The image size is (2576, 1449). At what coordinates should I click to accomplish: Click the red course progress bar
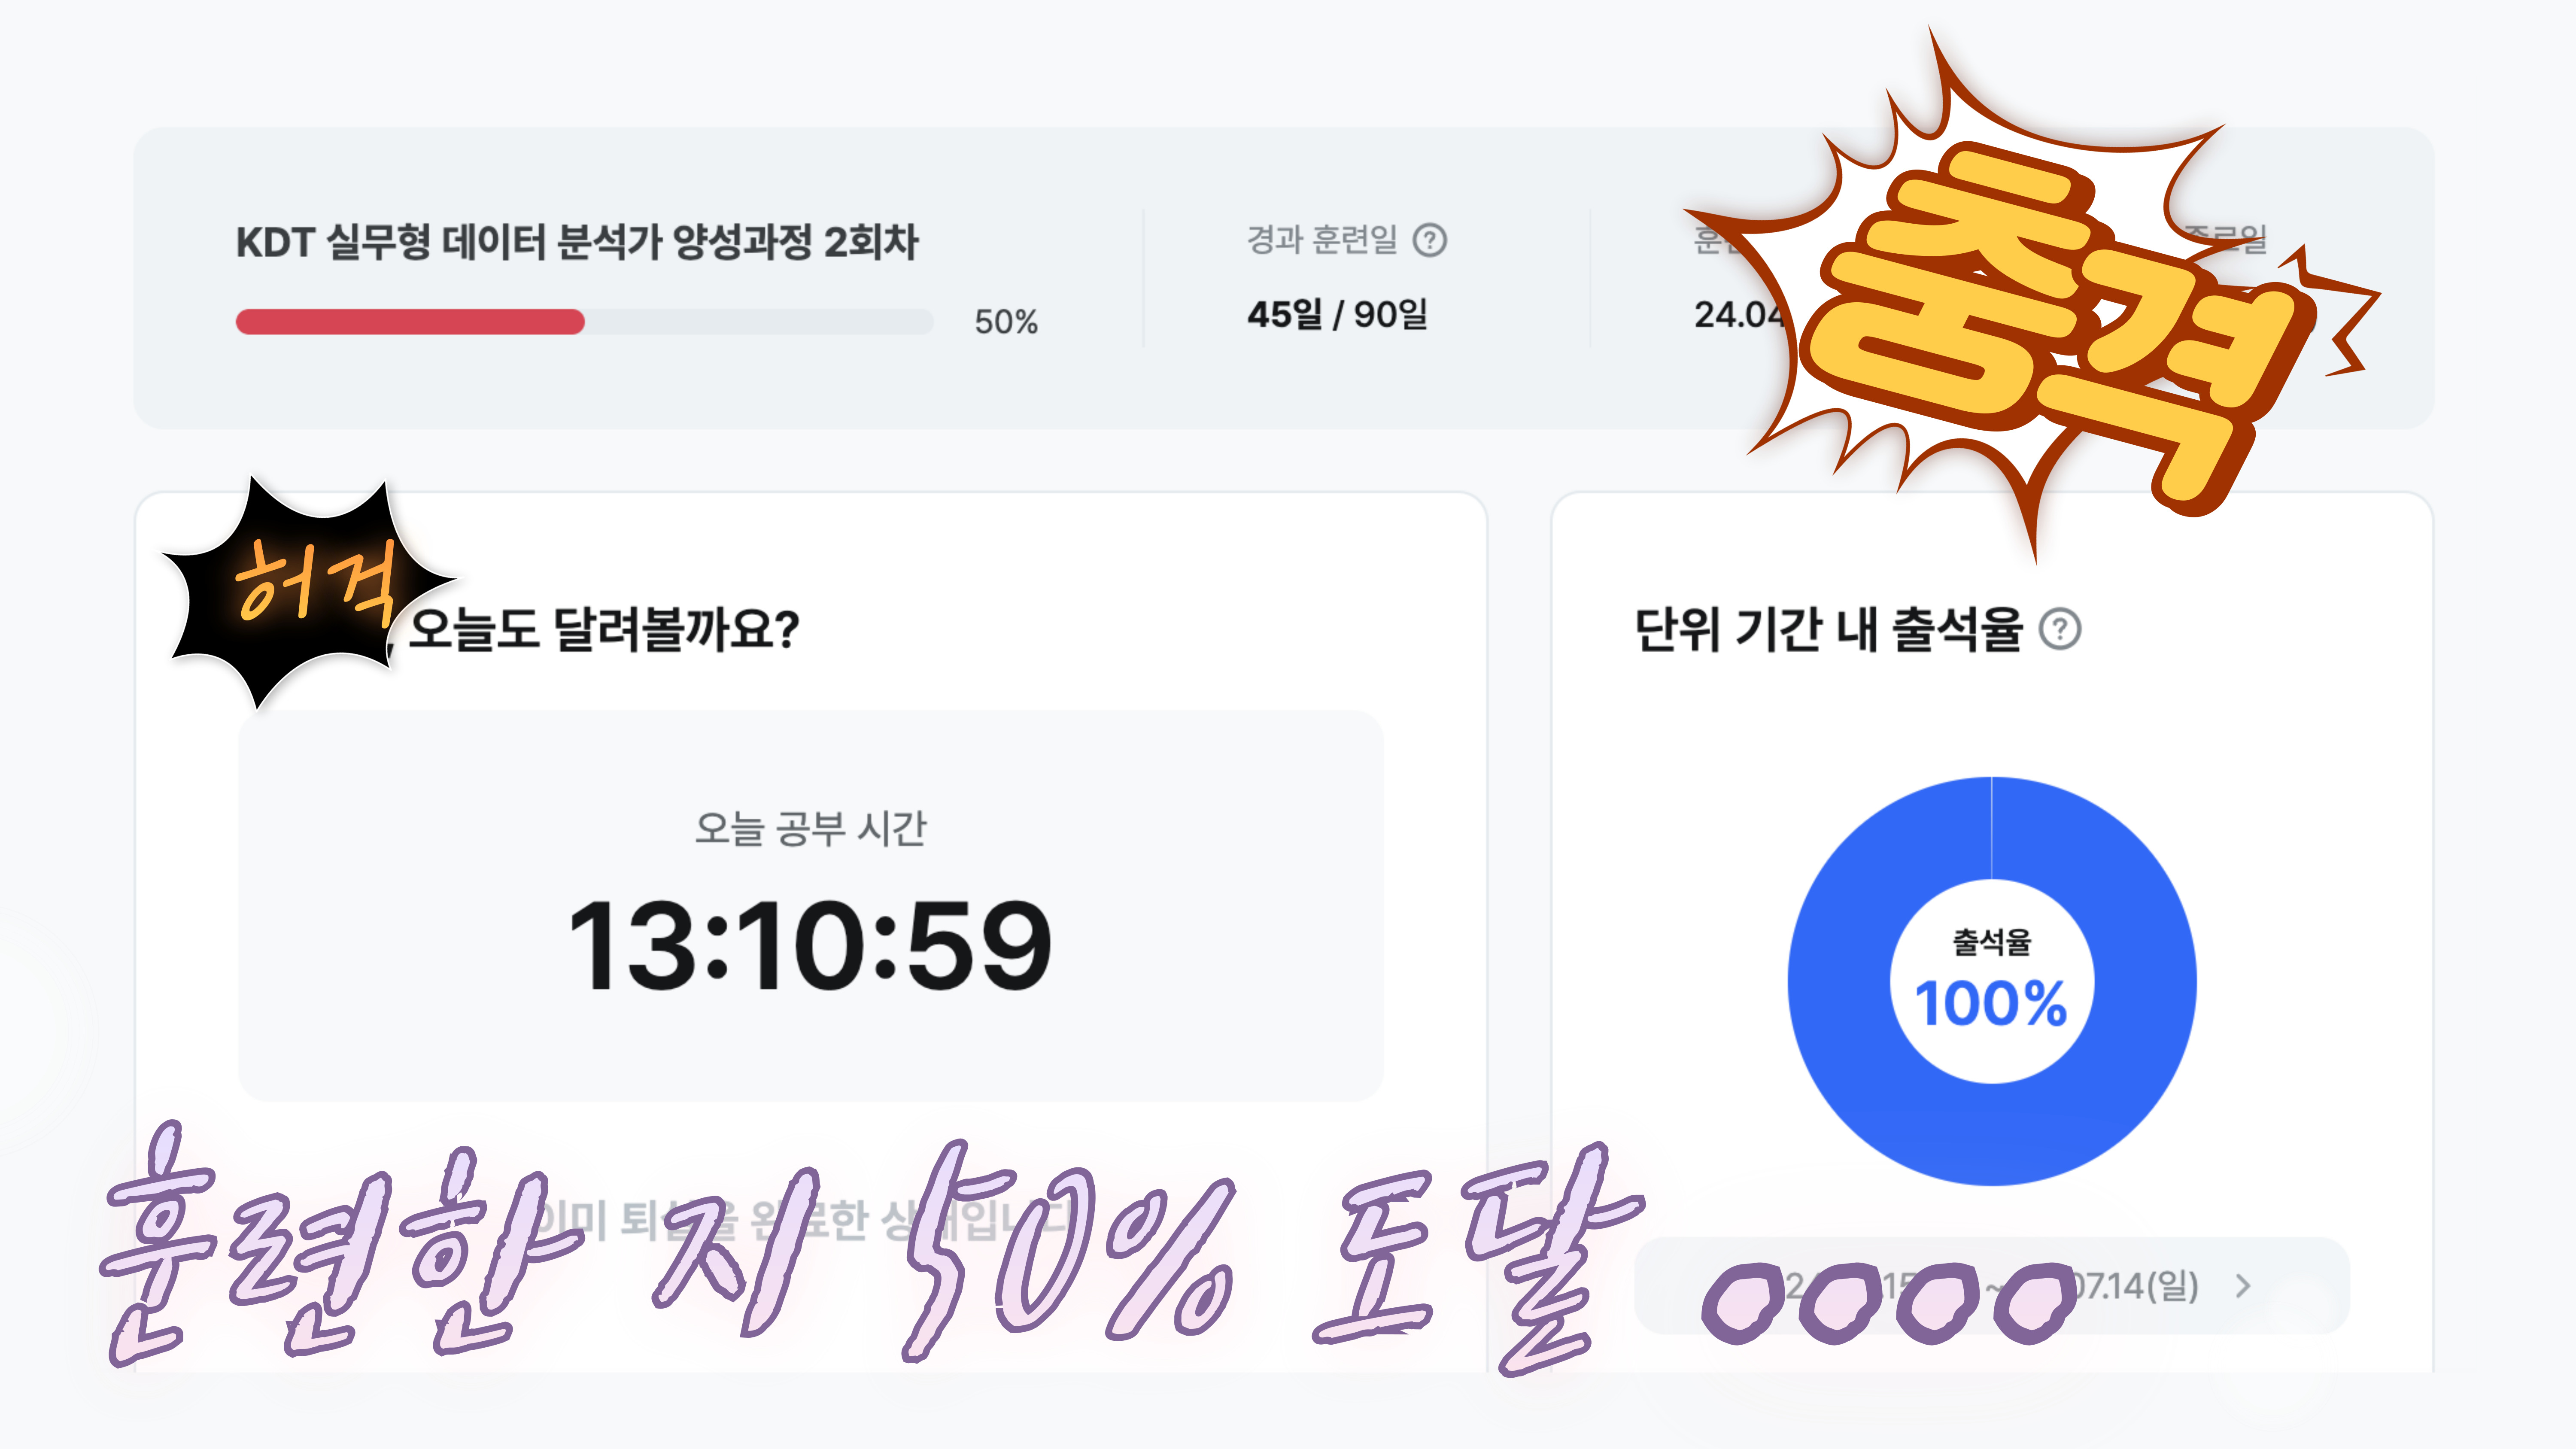point(410,322)
